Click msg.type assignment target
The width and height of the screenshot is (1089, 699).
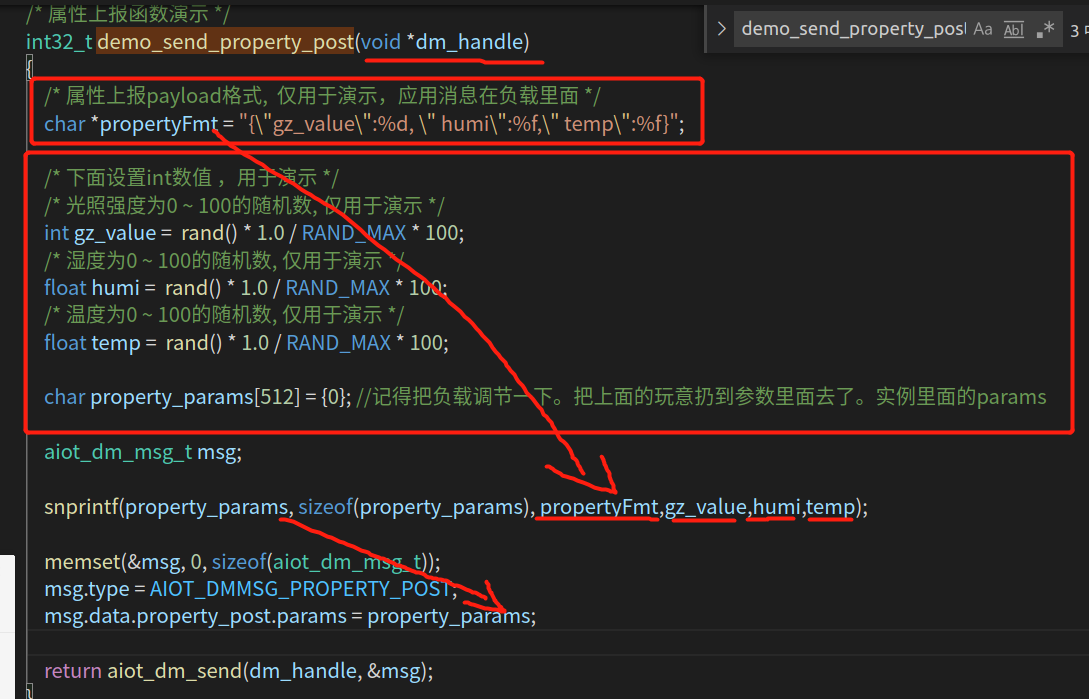87,589
